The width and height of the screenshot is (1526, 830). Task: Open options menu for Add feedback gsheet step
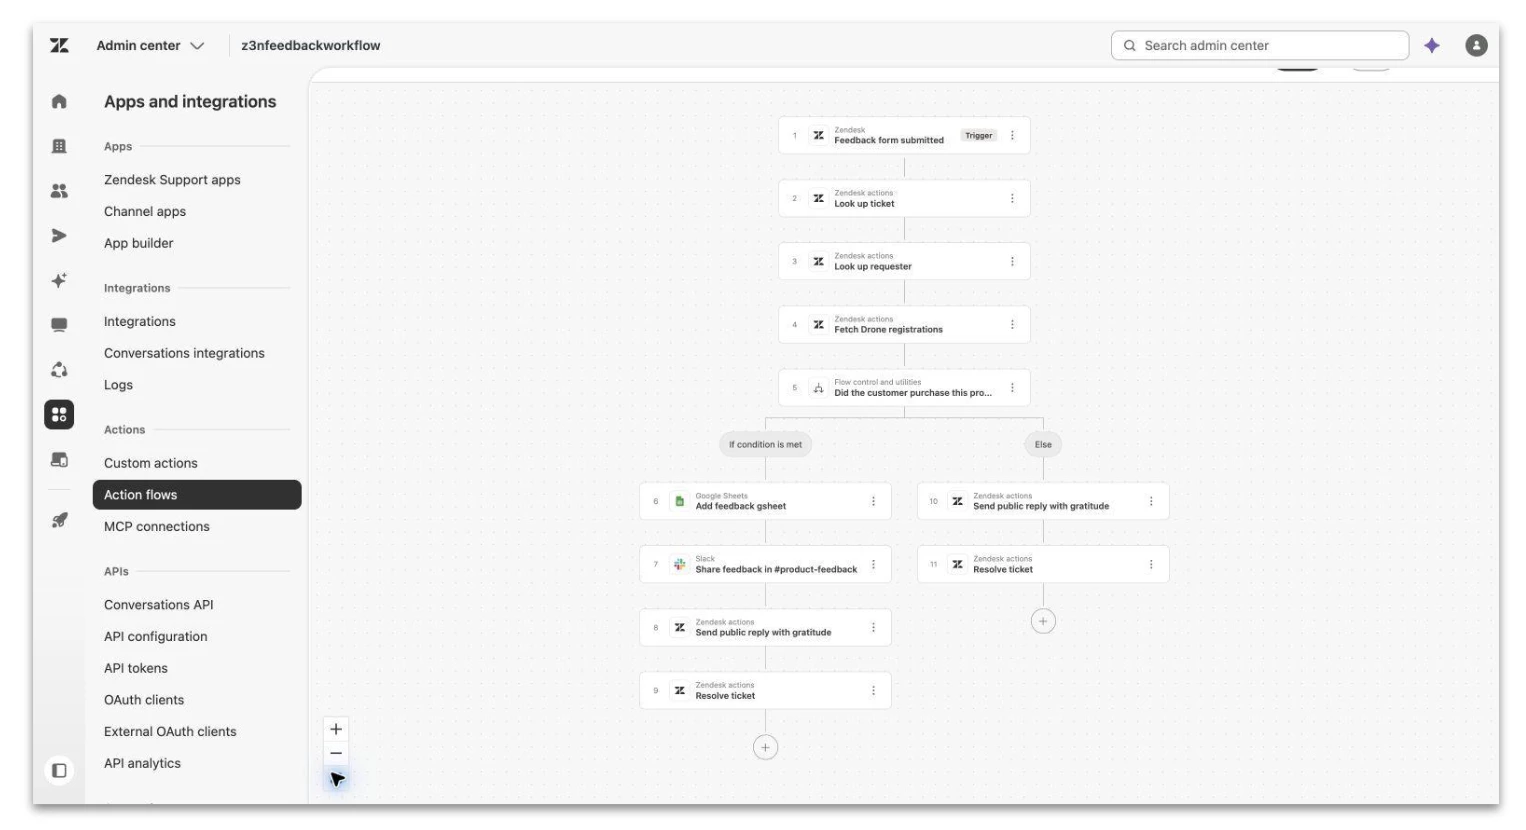click(x=873, y=501)
